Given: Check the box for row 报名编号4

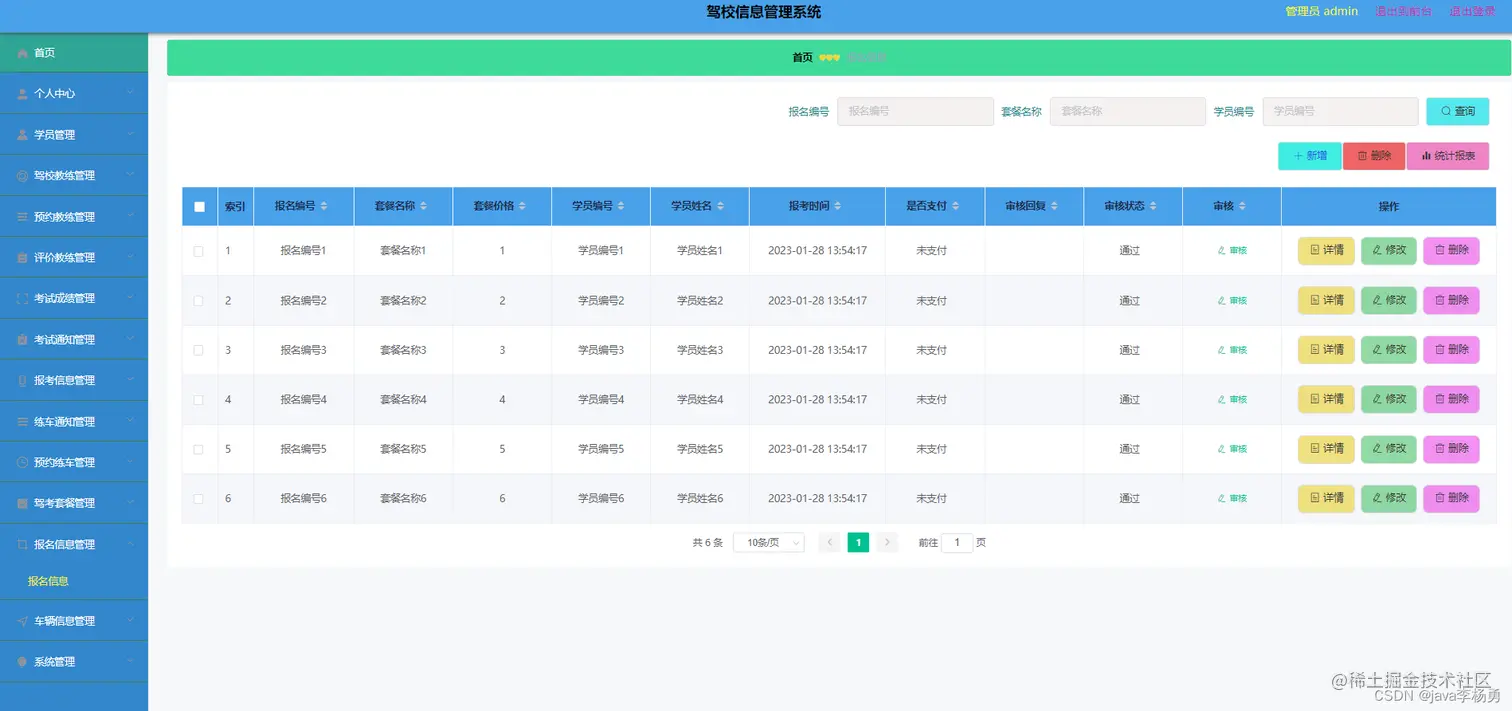Looking at the screenshot, I should (198, 400).
